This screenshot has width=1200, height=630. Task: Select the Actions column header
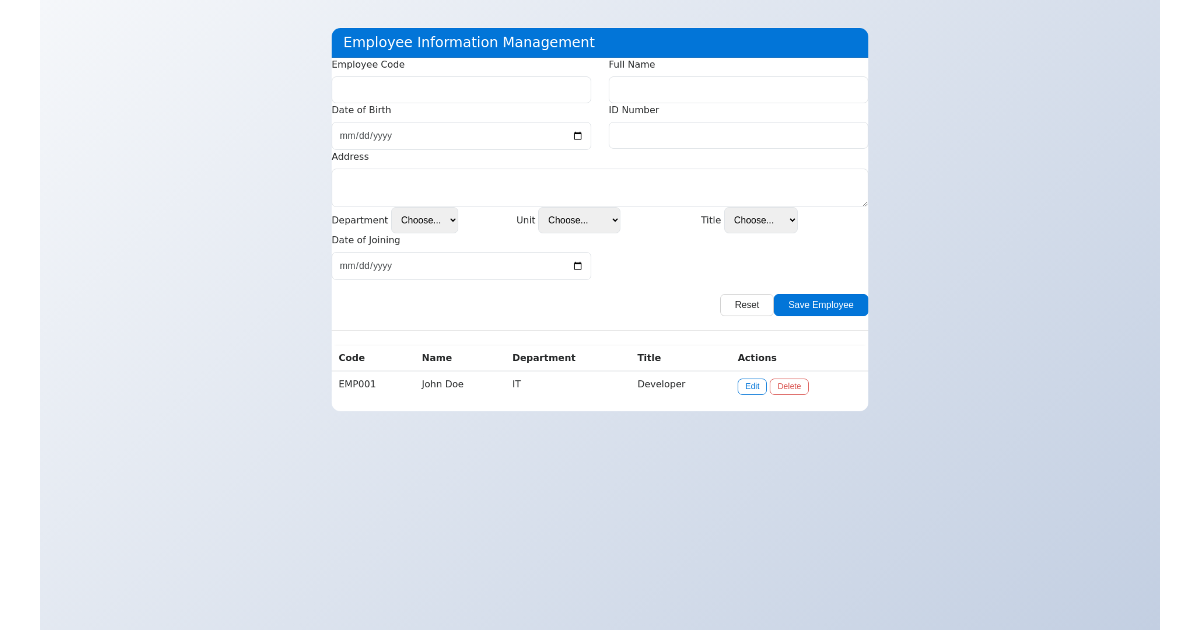[757, 357]
